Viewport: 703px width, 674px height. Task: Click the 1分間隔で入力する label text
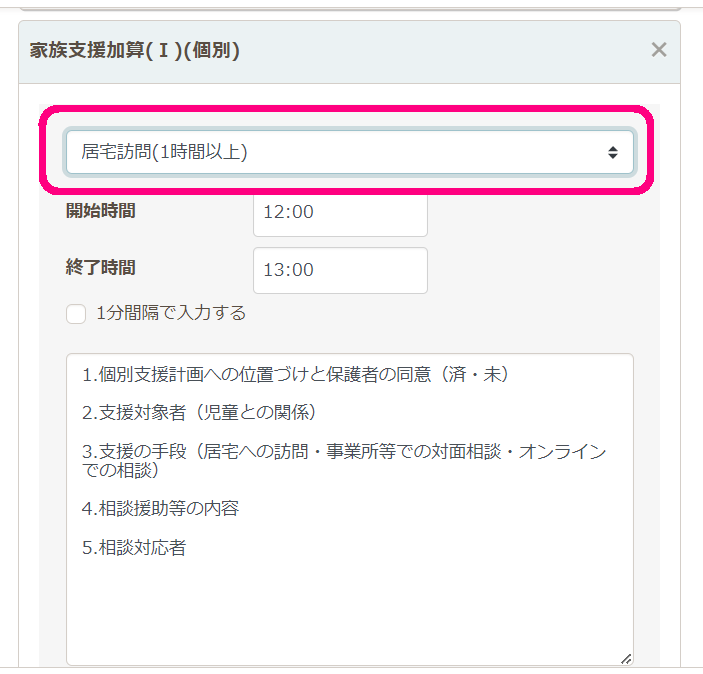171,313
